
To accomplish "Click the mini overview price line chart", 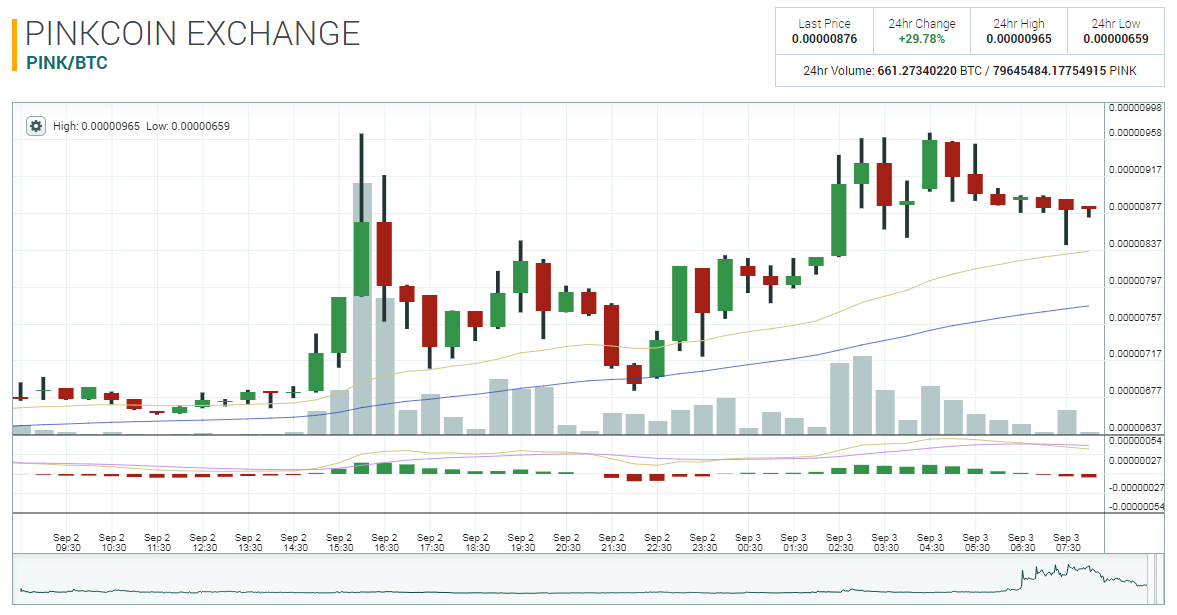I will [582, 580].
